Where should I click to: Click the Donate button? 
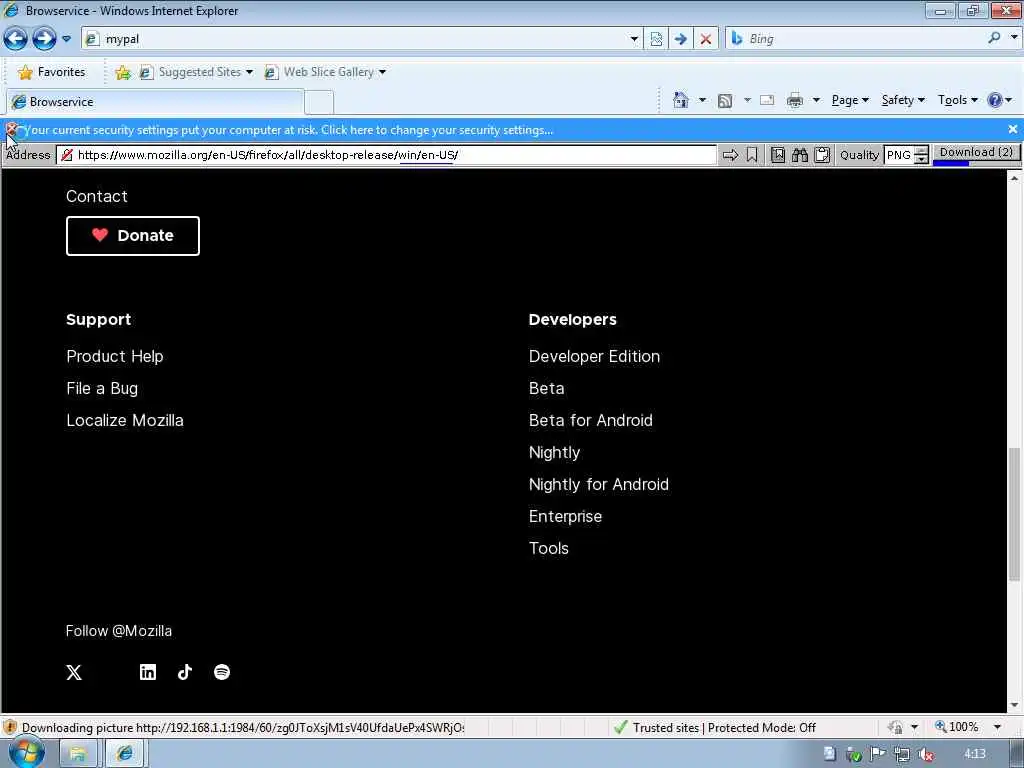(x=133, y=236)
